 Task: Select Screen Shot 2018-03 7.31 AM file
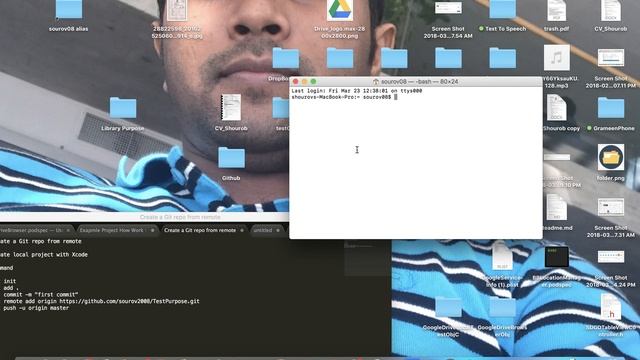611,207
